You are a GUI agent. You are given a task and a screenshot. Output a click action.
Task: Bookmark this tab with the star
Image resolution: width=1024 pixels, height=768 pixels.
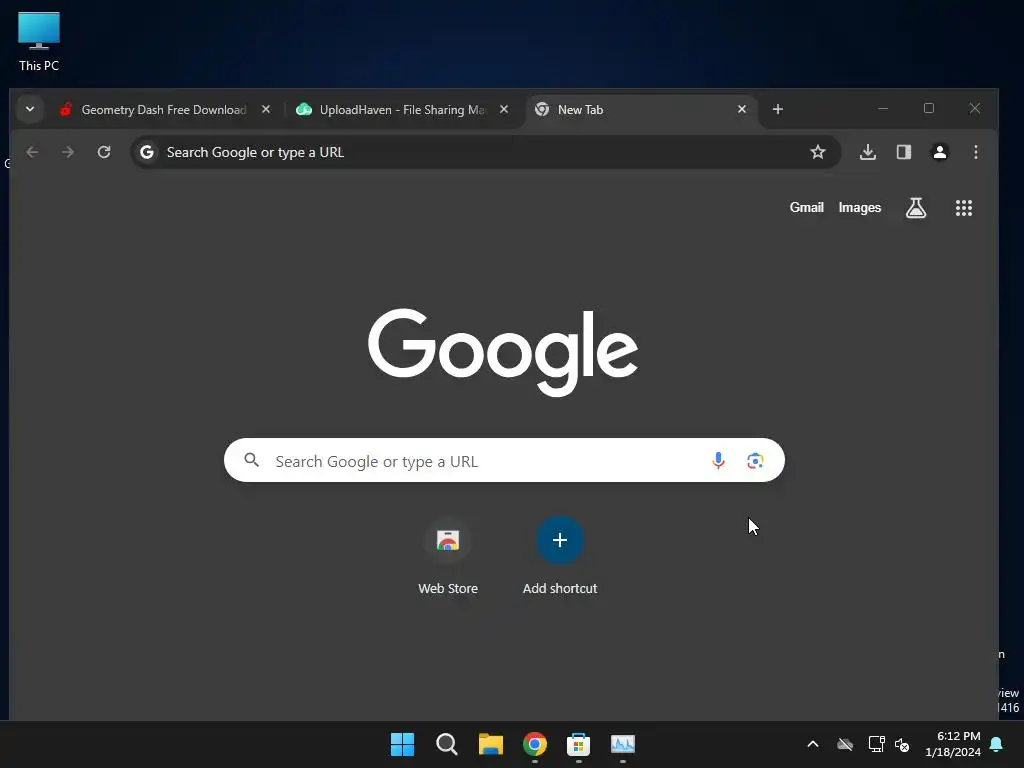(818, 152)
